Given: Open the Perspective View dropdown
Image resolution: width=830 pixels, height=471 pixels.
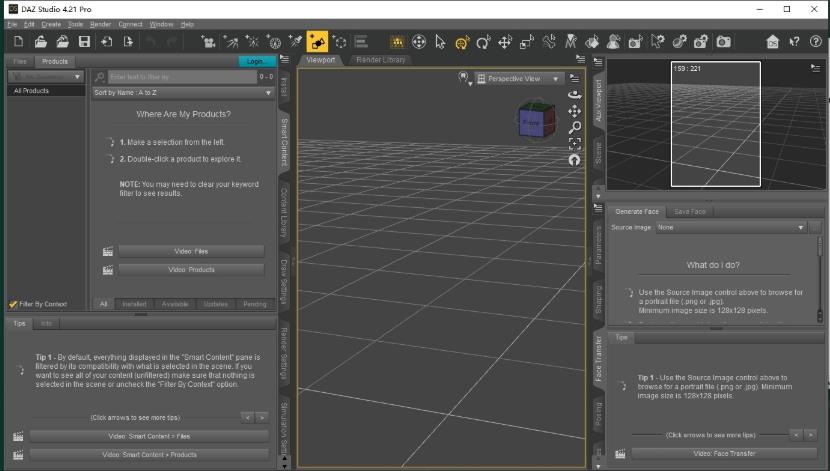Looking at the screenshot, I should click(519, 79).
